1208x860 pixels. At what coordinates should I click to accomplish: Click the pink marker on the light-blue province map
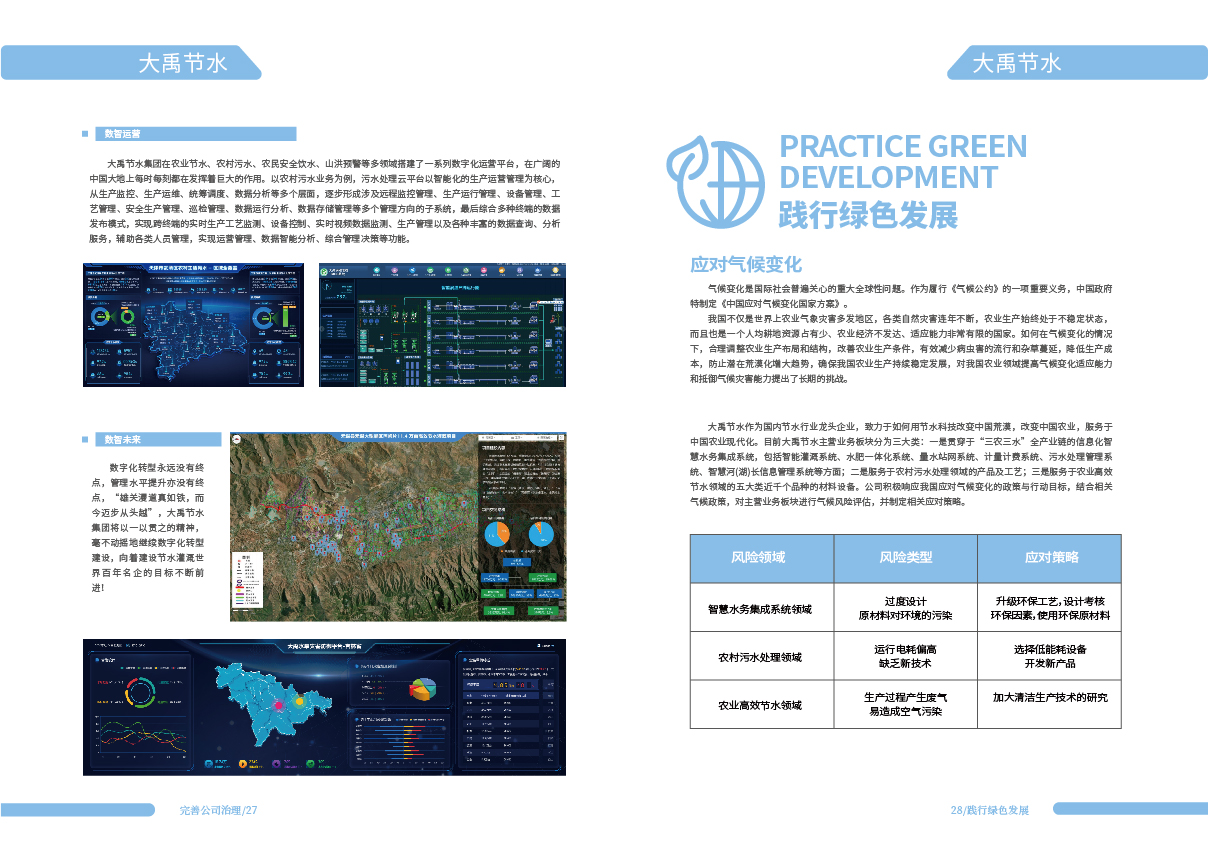(x=278, y=706)
